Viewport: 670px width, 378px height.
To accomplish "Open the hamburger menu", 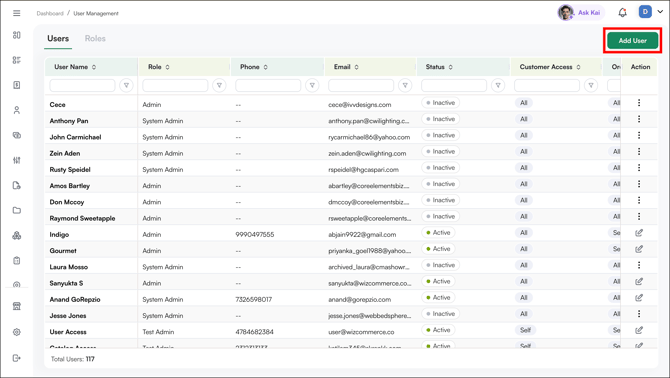I will point(17,13).
